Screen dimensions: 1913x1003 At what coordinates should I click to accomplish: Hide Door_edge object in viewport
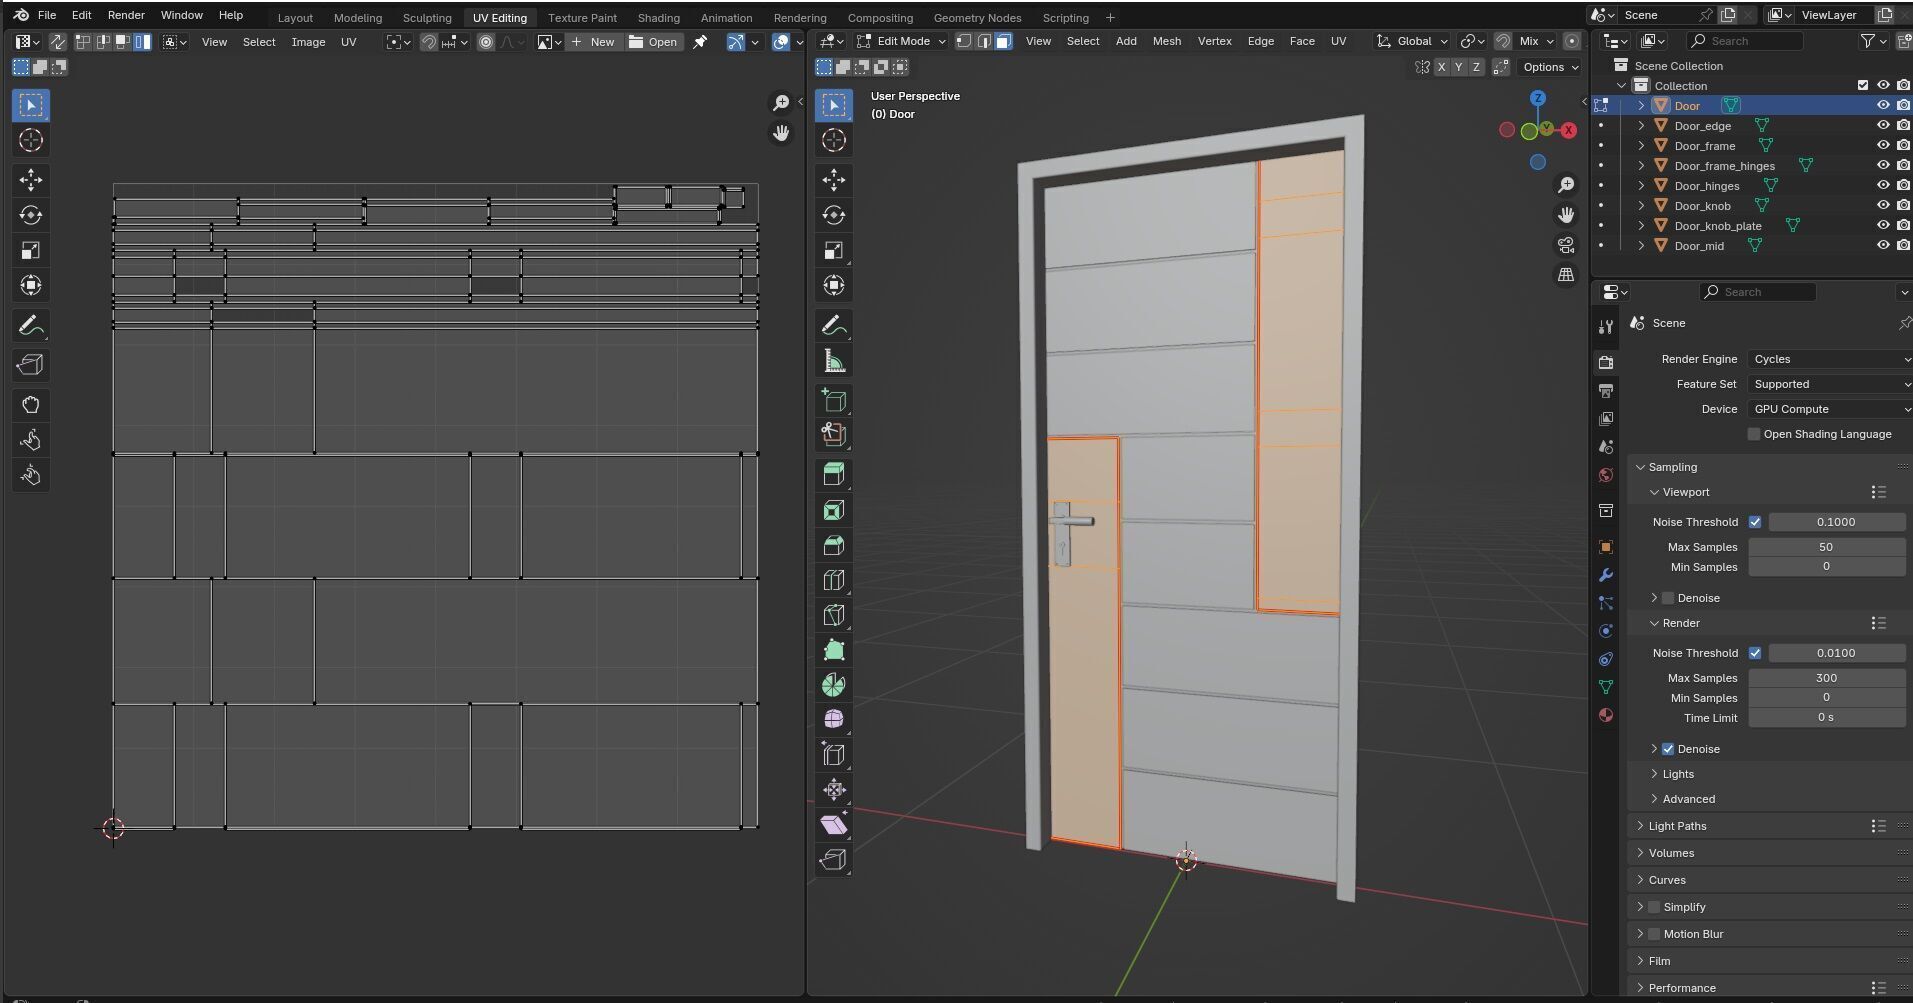click(1883, 126)
